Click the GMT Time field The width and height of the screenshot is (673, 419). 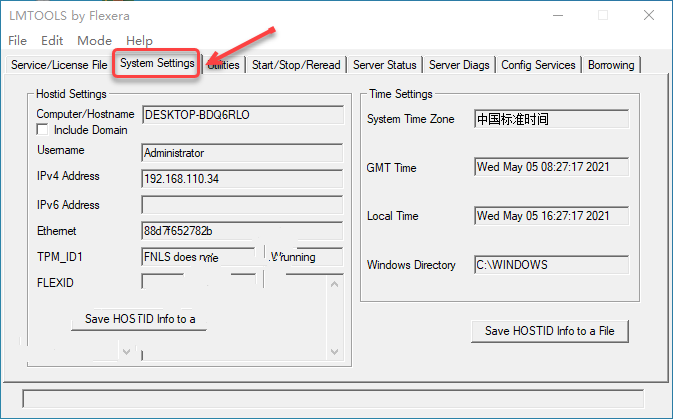pyautogui.click(x=552, y=167)
